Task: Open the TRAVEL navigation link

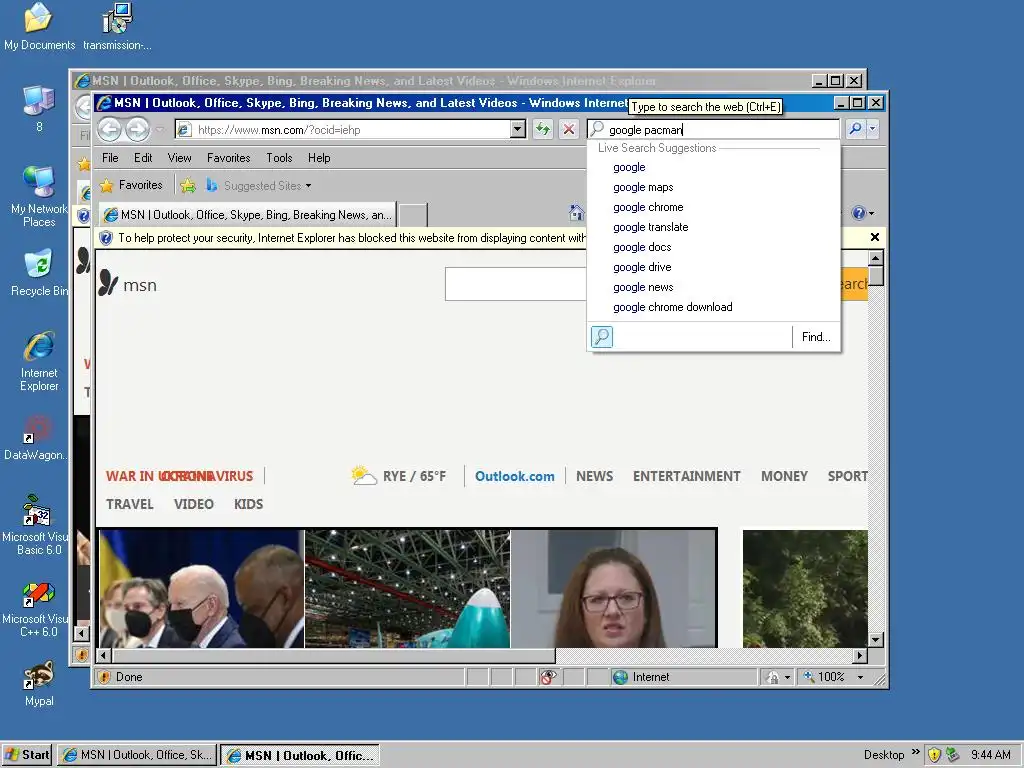Action: coord(130,504)
